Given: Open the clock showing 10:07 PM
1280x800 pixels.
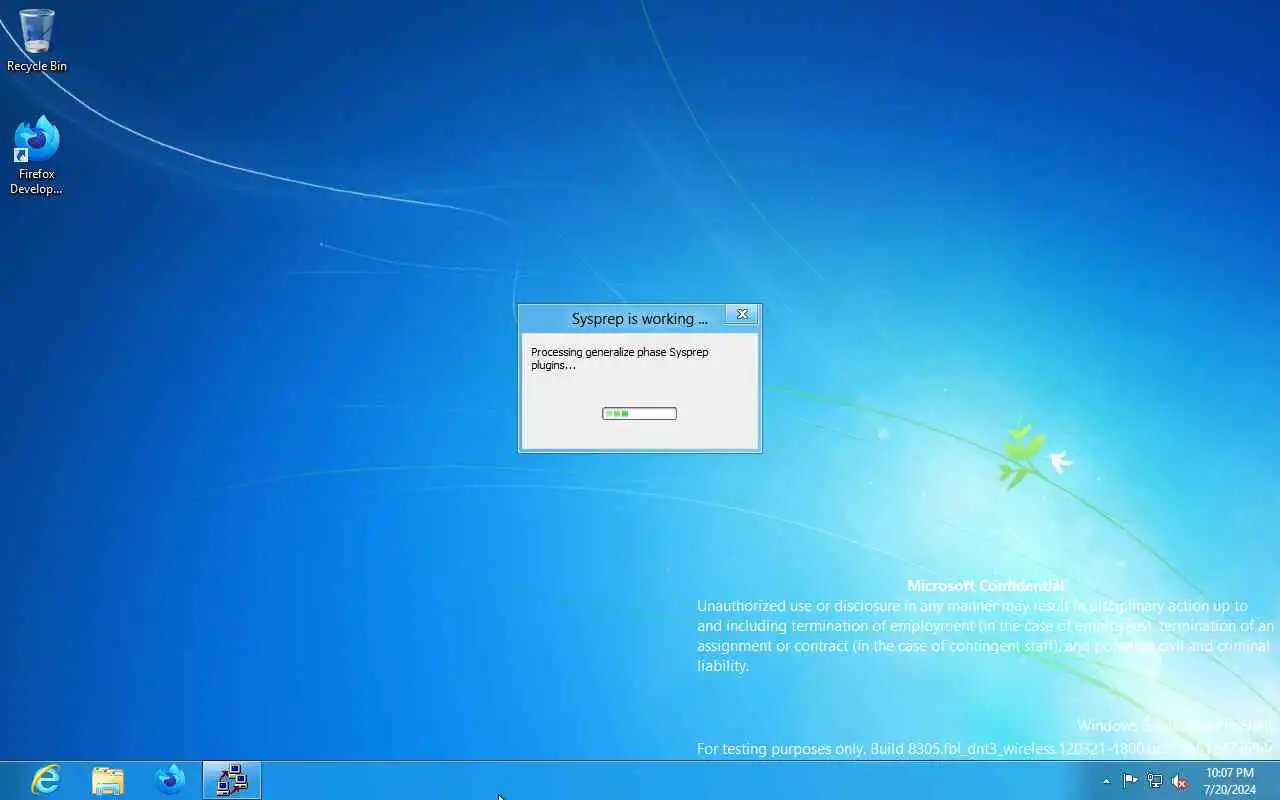Looking at the screenshot, I should click(1230, 781).
